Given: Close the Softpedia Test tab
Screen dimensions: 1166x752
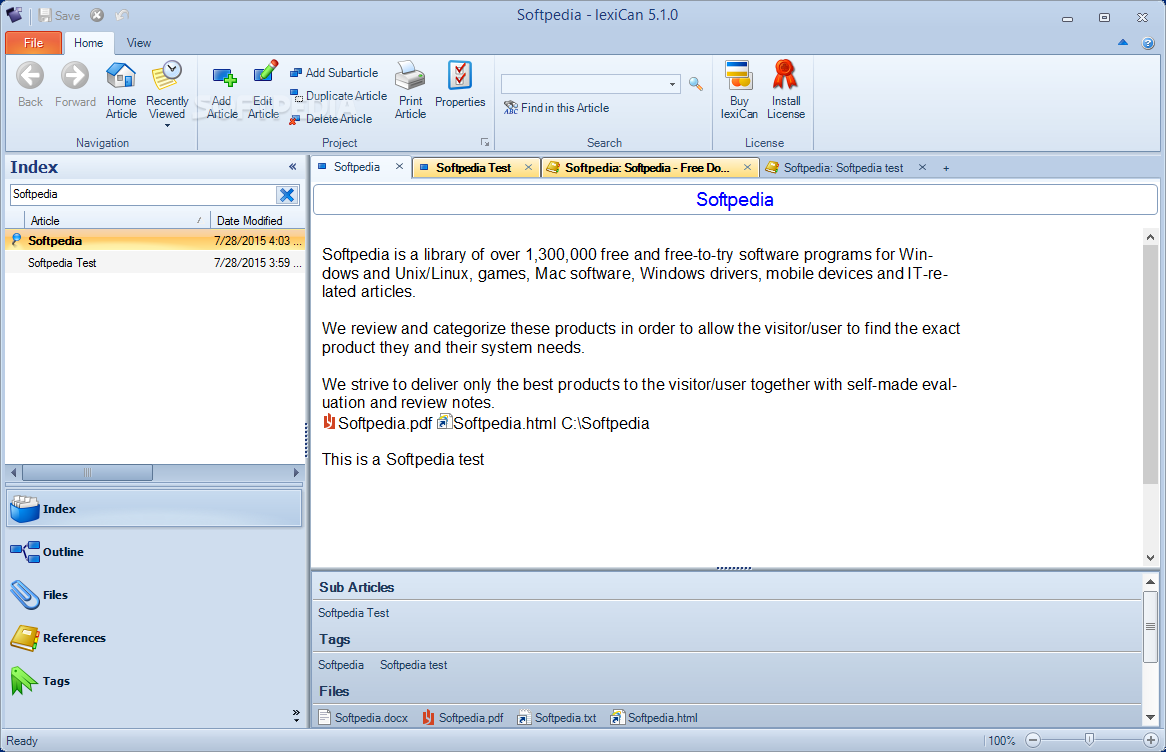Looking at the screenshot, I should (x=528, y=167).
